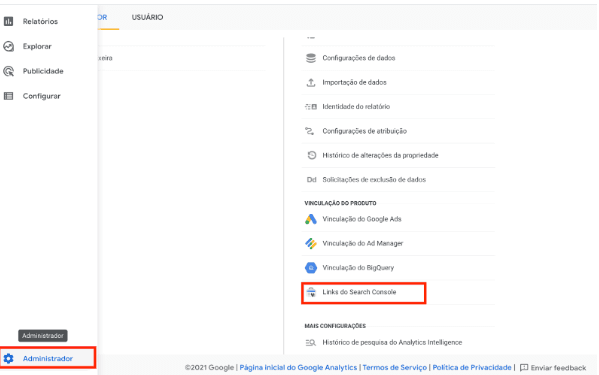
Task: Click the MAIS CONFIGURAÇÕES heading text
Action: point(335,326)
